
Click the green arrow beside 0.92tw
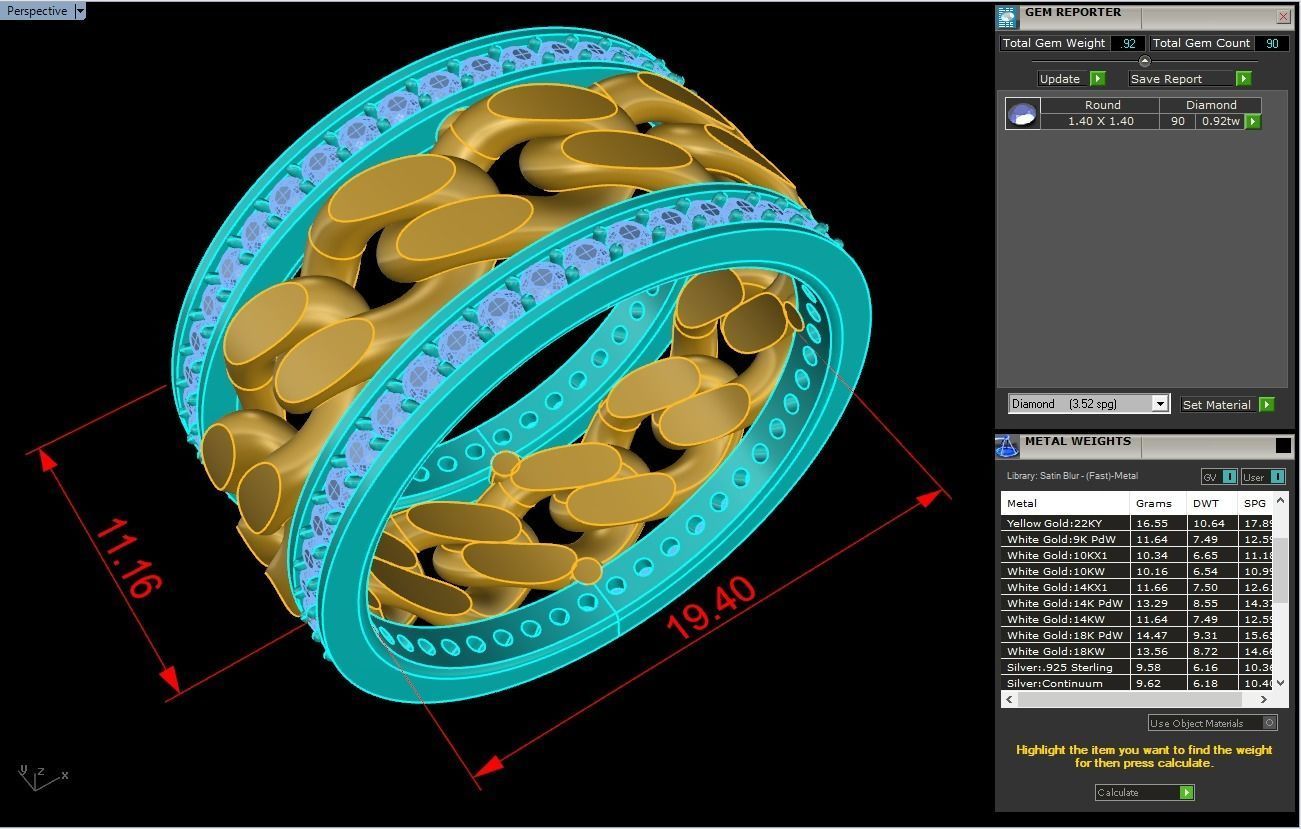tap(1253, 122)
